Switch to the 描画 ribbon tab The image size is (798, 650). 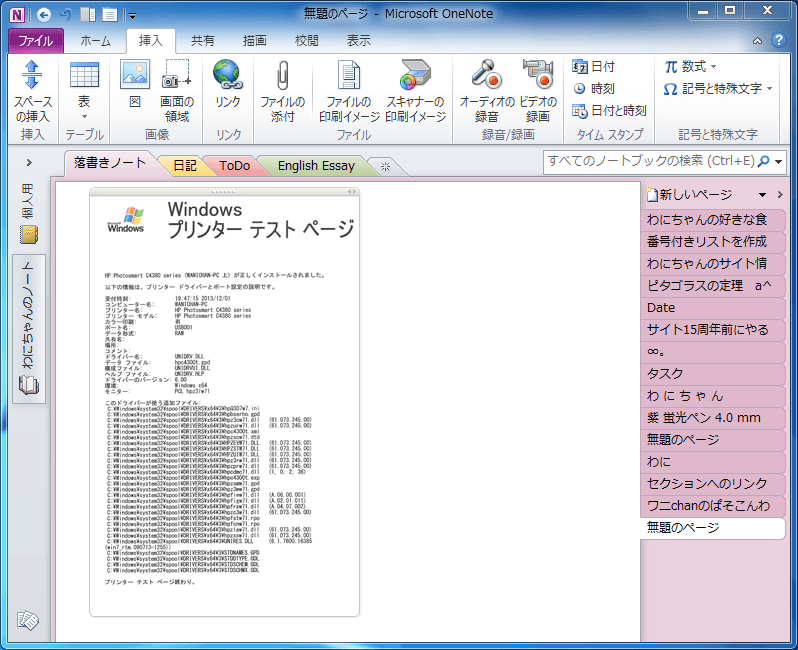click(254, 41)
